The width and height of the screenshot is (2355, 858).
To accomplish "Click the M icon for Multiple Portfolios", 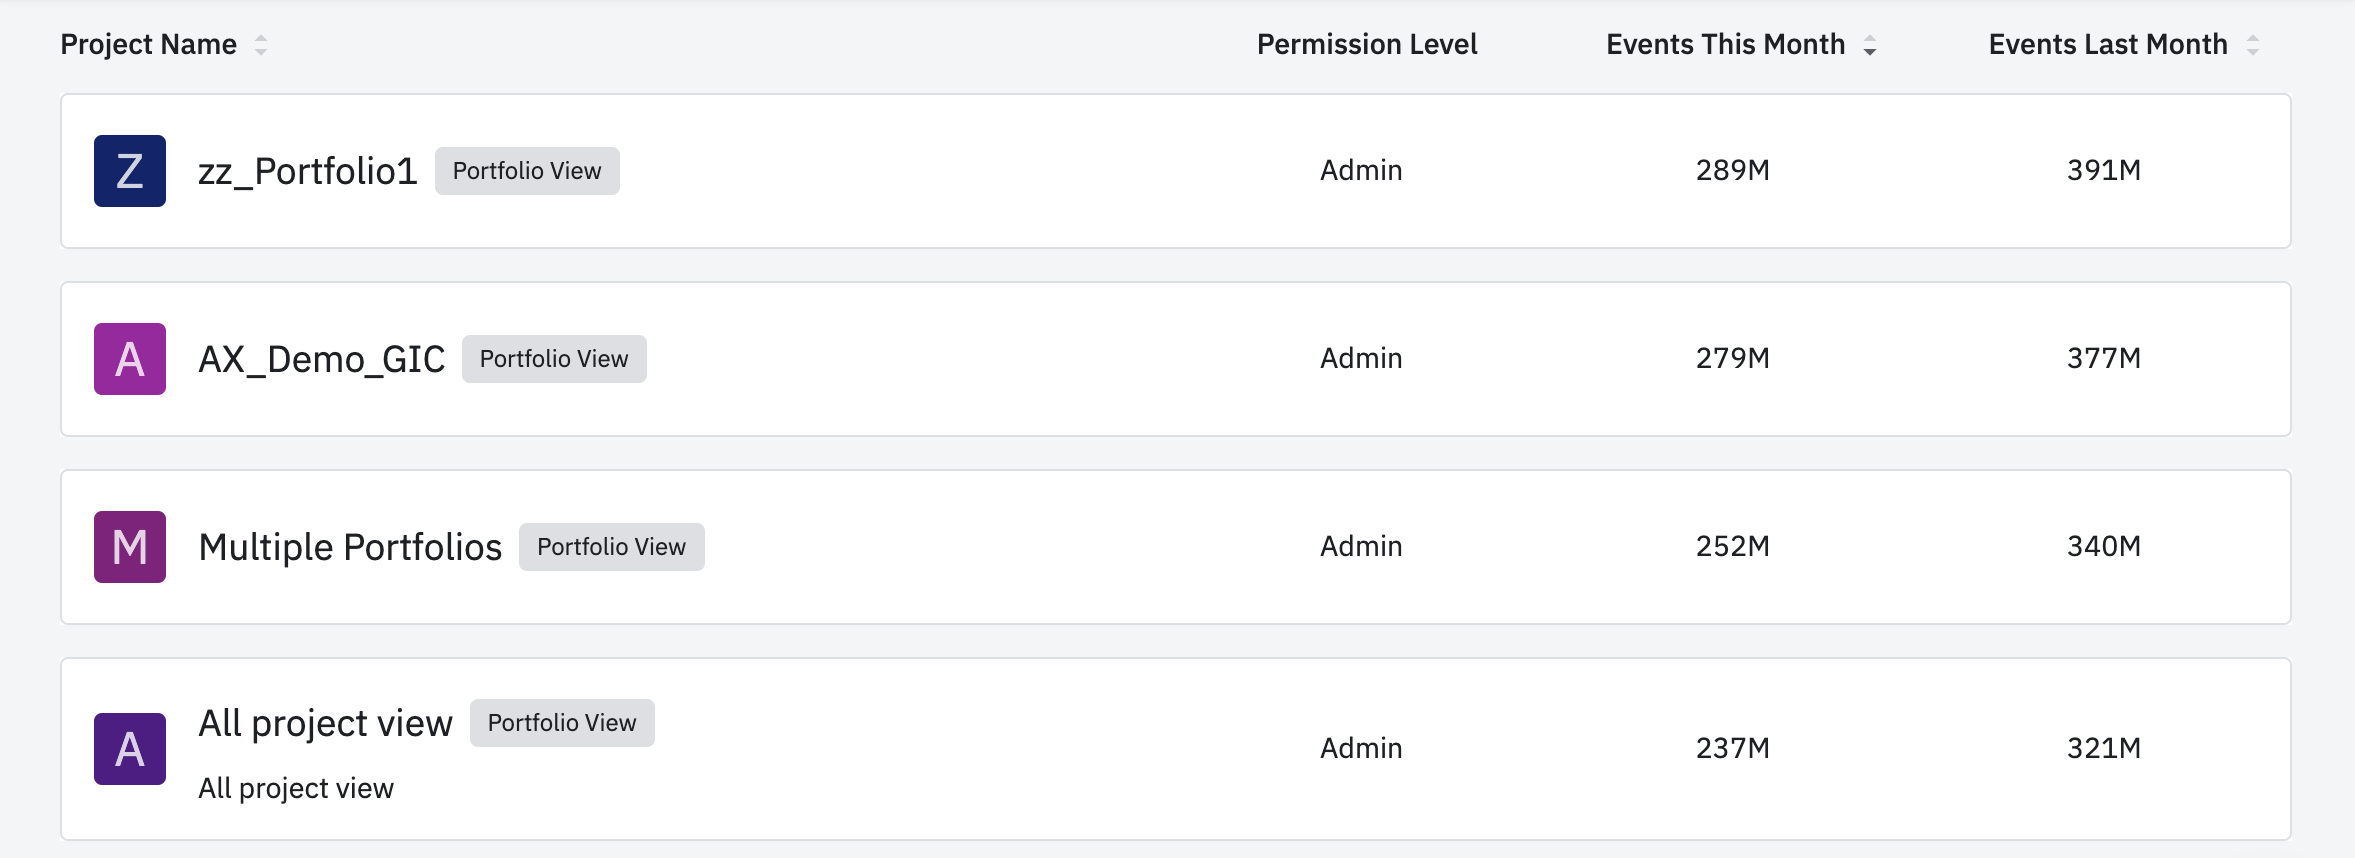I will [130, 547].
